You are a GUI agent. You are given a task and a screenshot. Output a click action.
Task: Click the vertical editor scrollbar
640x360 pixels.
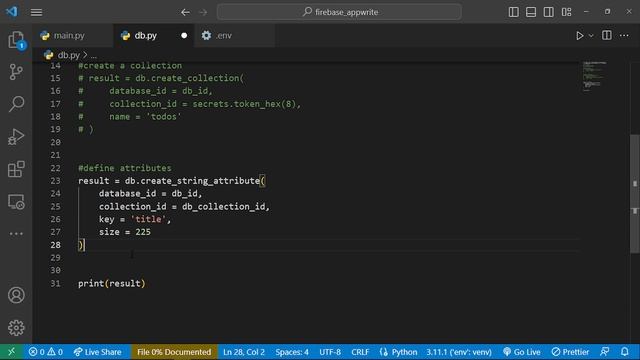[x=635, y=194]
